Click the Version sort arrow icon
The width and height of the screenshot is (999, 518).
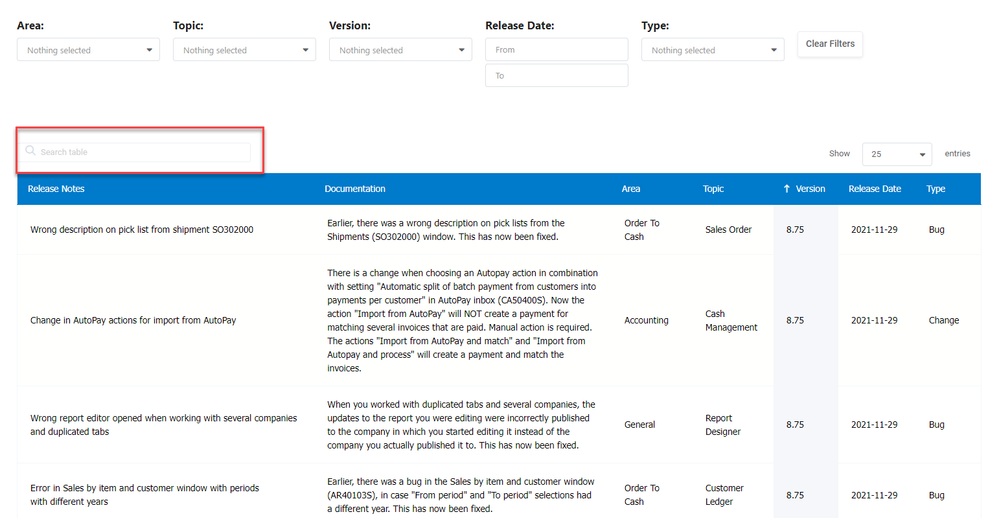(787, 189)
